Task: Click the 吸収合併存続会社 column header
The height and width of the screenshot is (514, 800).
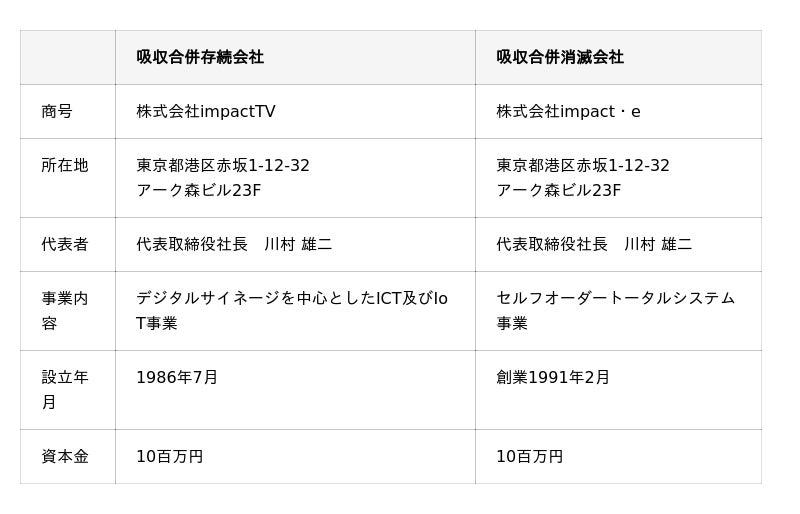Action: pos(200,57)
